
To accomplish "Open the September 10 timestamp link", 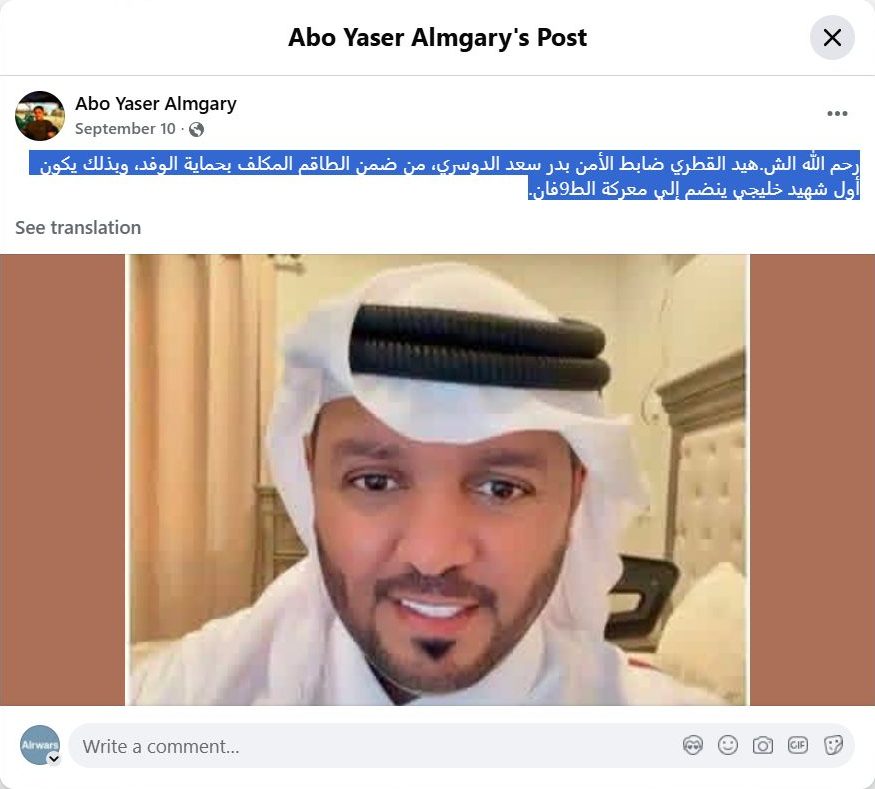I will tap(126, 129).
